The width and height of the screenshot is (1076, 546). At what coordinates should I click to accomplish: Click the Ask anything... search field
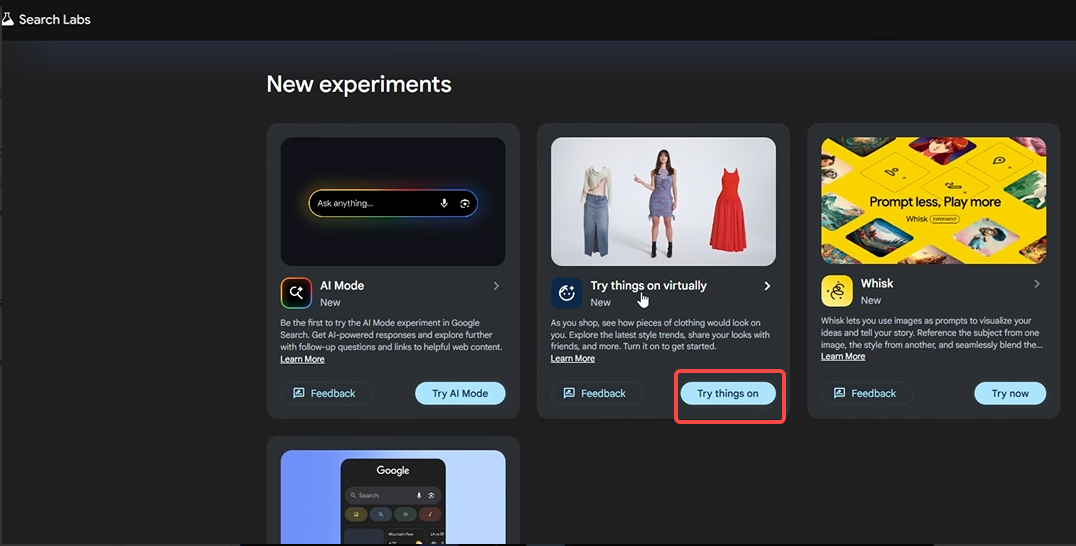pyautogui.click(x=393, y=203)
